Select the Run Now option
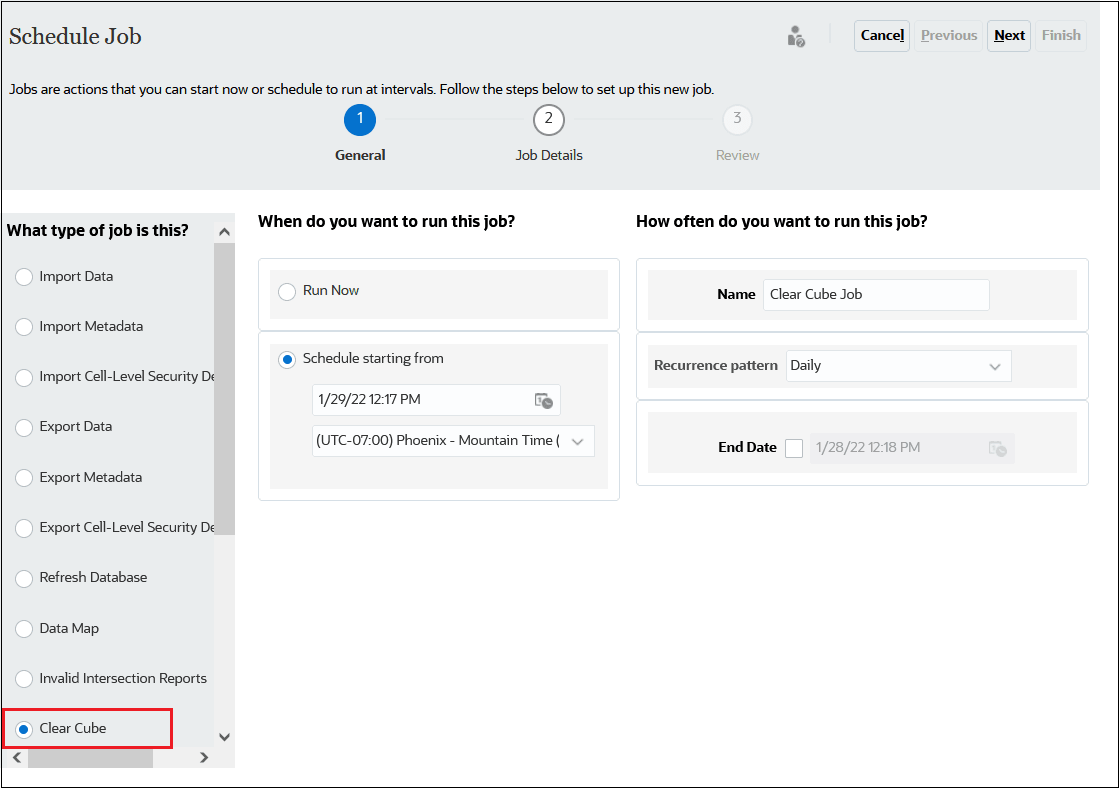Screen dimensions: 1119x790 tap(287, 290)
